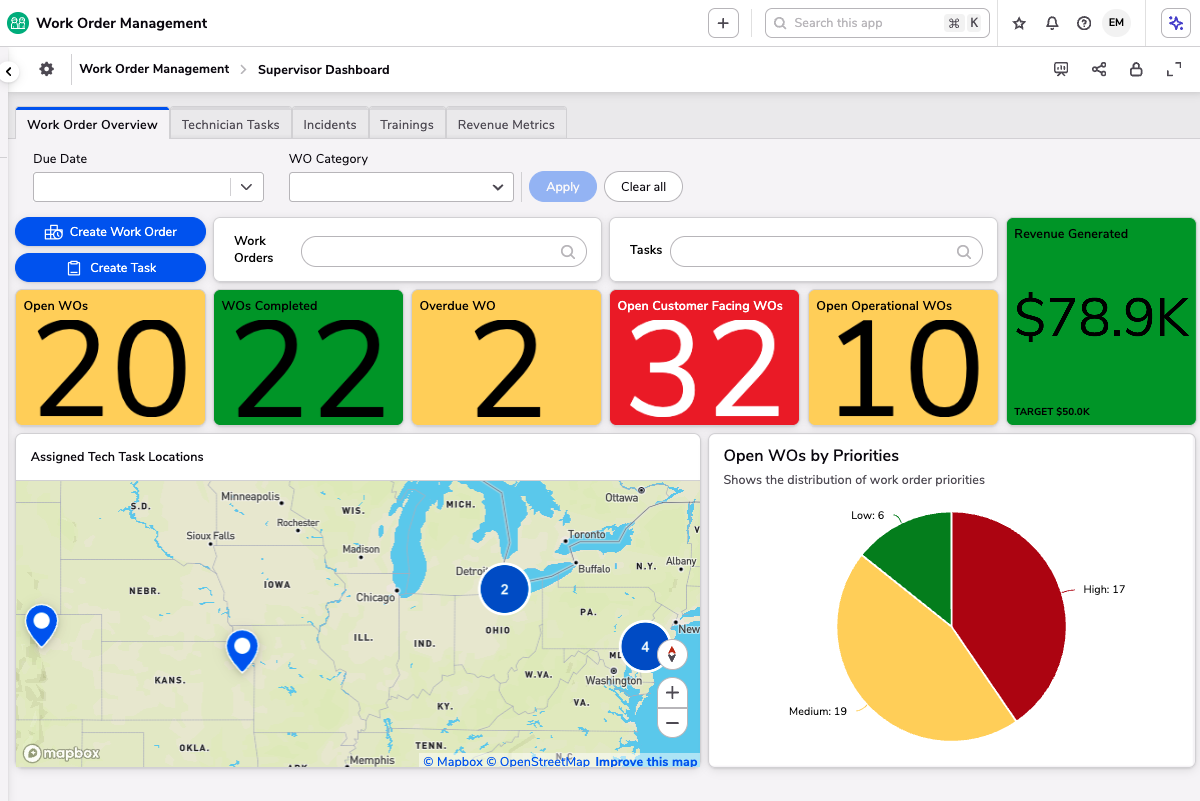Click the plus add-new button
The image size is (1200, 801).
click(723, 23)
